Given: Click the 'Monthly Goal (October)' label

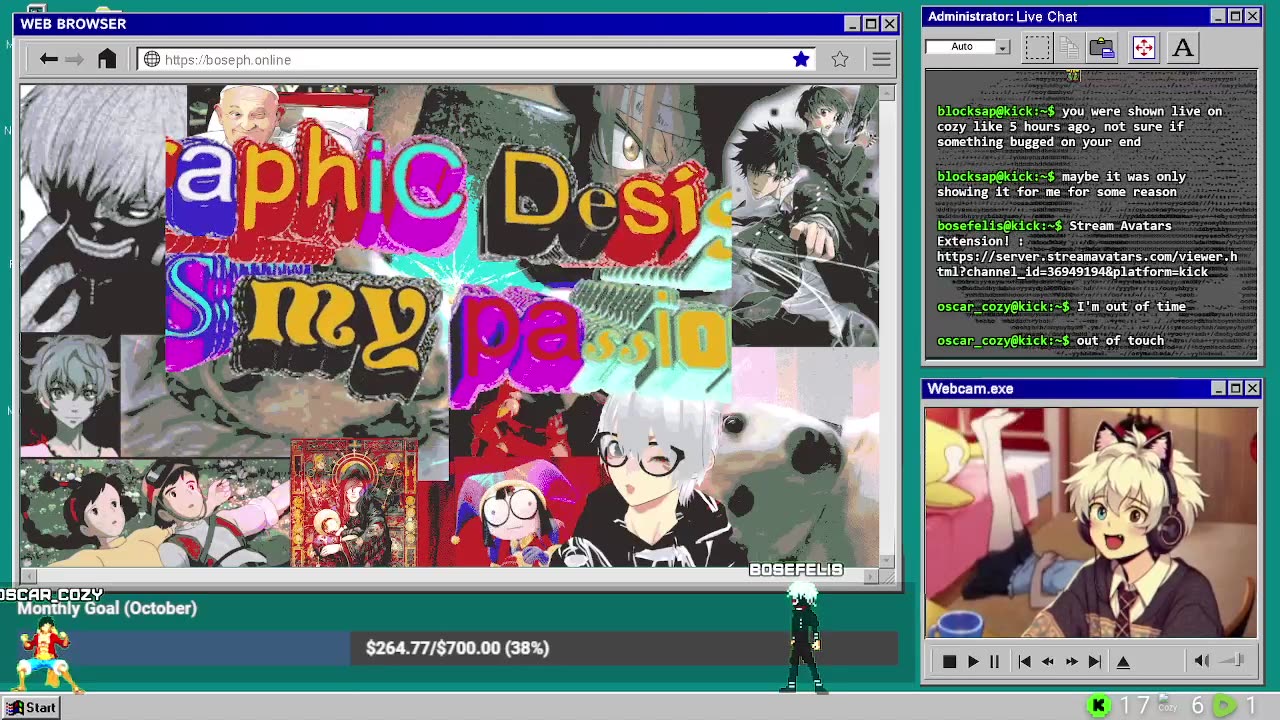Looking at the screenshot, I should (x=107, y=608).
